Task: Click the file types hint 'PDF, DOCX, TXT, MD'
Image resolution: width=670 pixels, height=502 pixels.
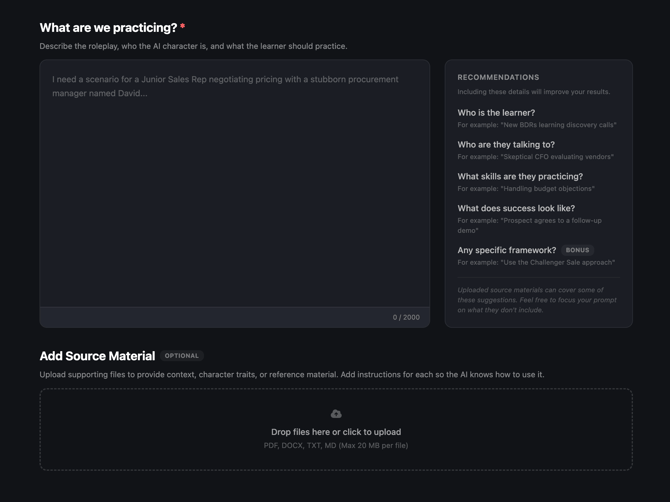Action: point(300,446)
